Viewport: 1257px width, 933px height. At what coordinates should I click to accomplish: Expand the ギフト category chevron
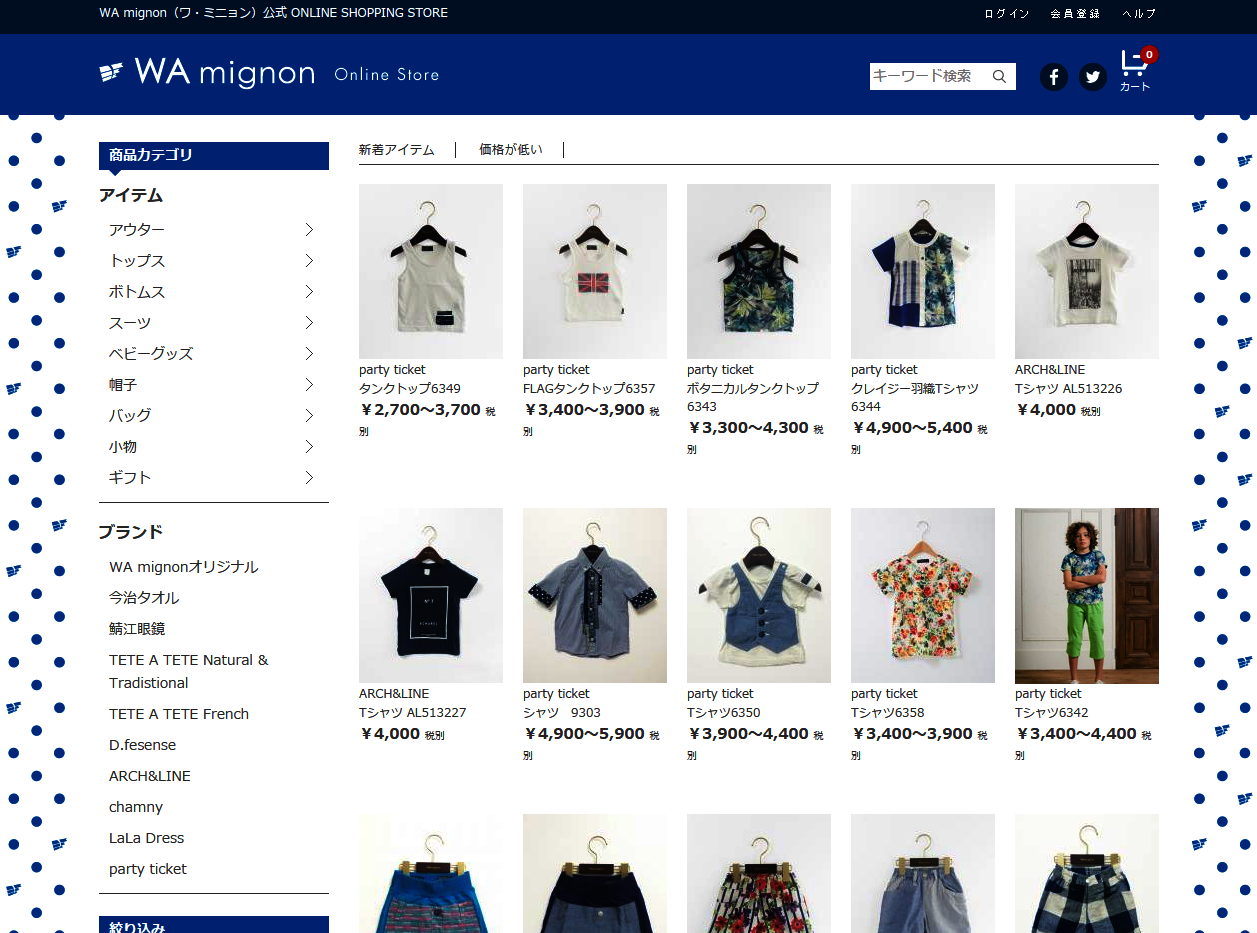pos(309,478)
